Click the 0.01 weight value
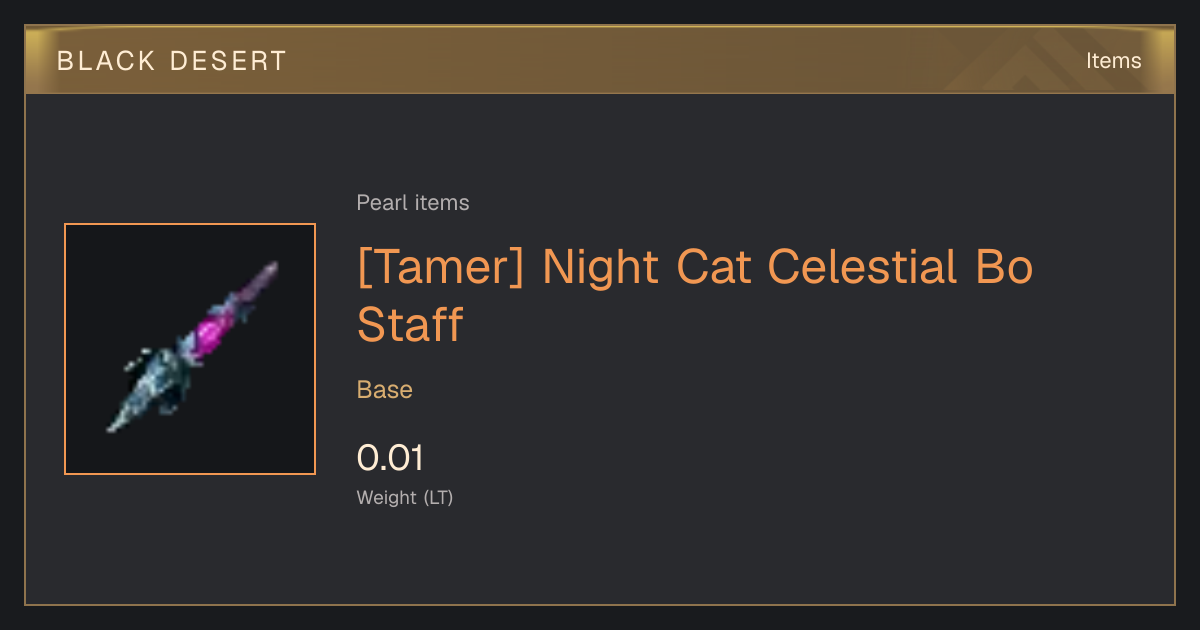 pos(390,458)
